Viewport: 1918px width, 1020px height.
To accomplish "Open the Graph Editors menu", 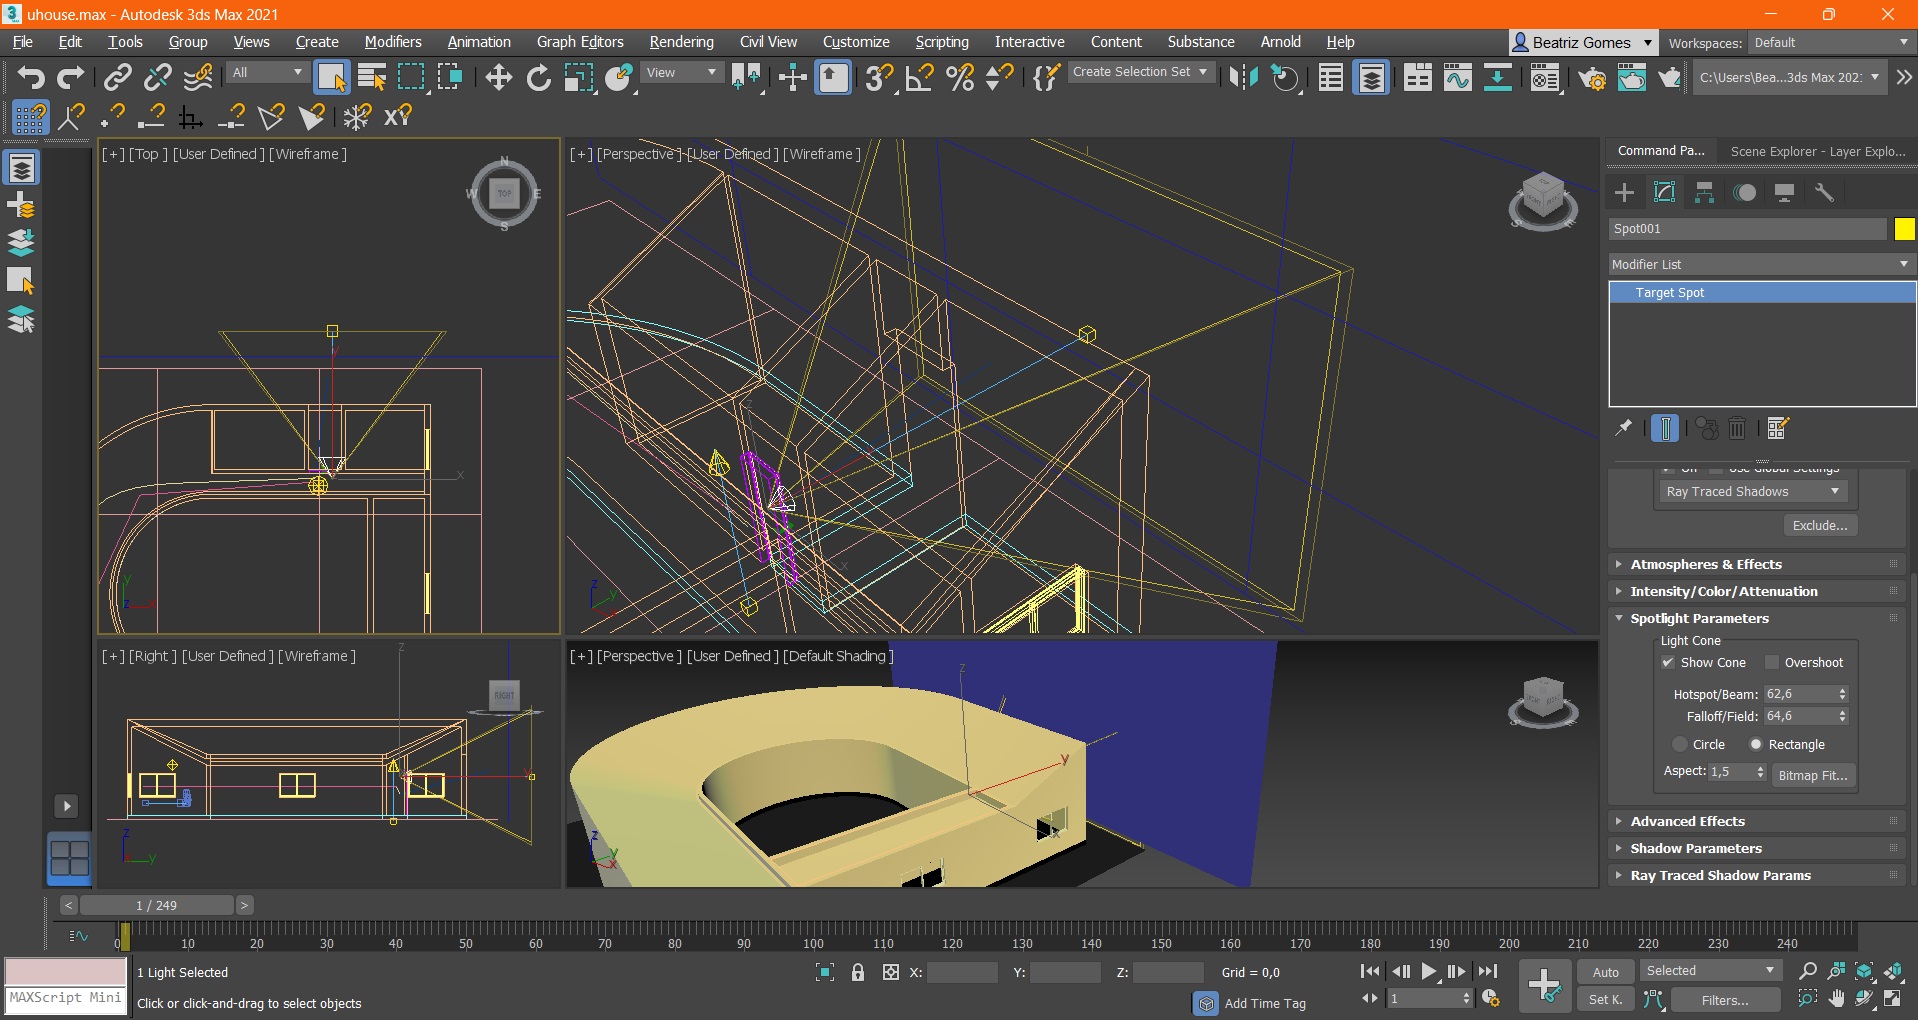I will tap(580, 42).
